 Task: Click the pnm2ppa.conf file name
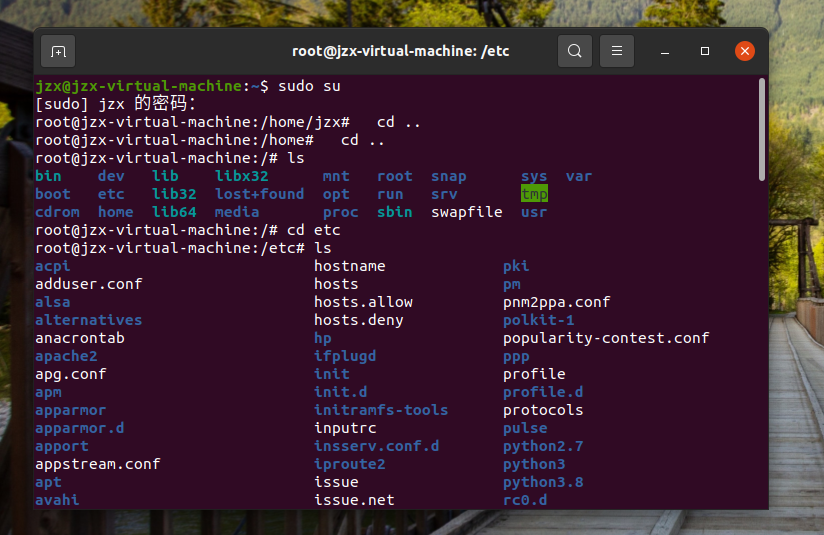click(557, 302)
